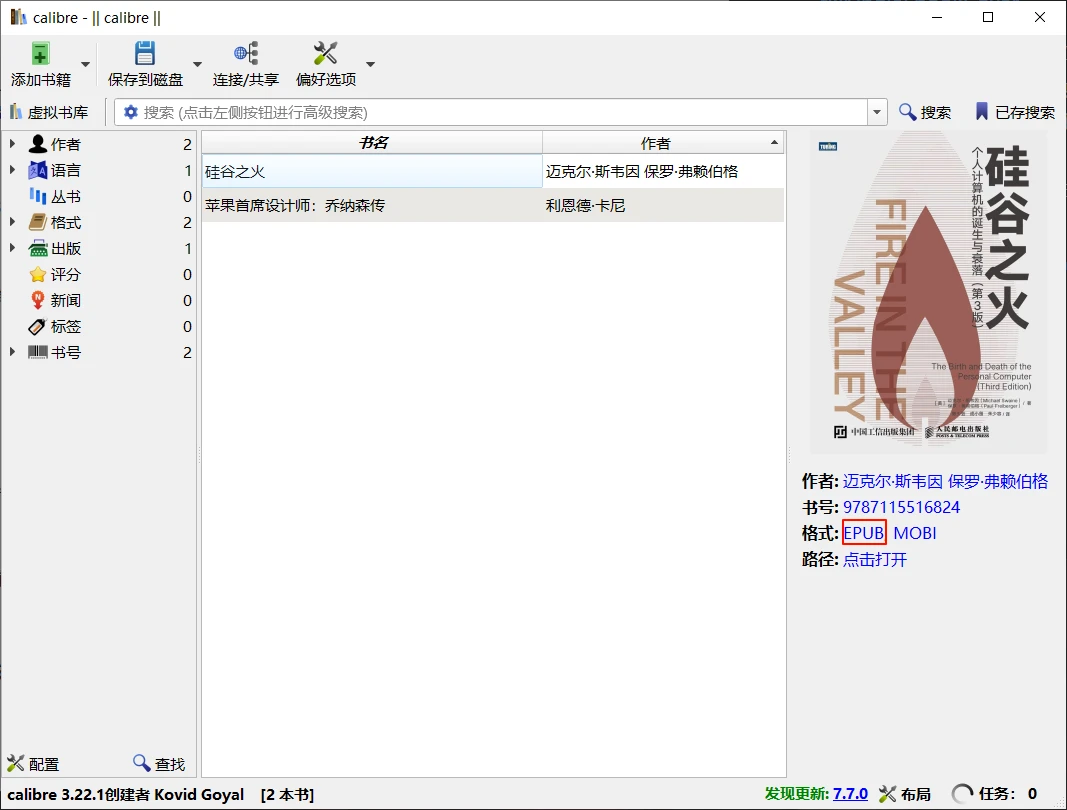1067x810 pixels.
Task: Select the Tags (标签) icon
Action: click(37, 327)
